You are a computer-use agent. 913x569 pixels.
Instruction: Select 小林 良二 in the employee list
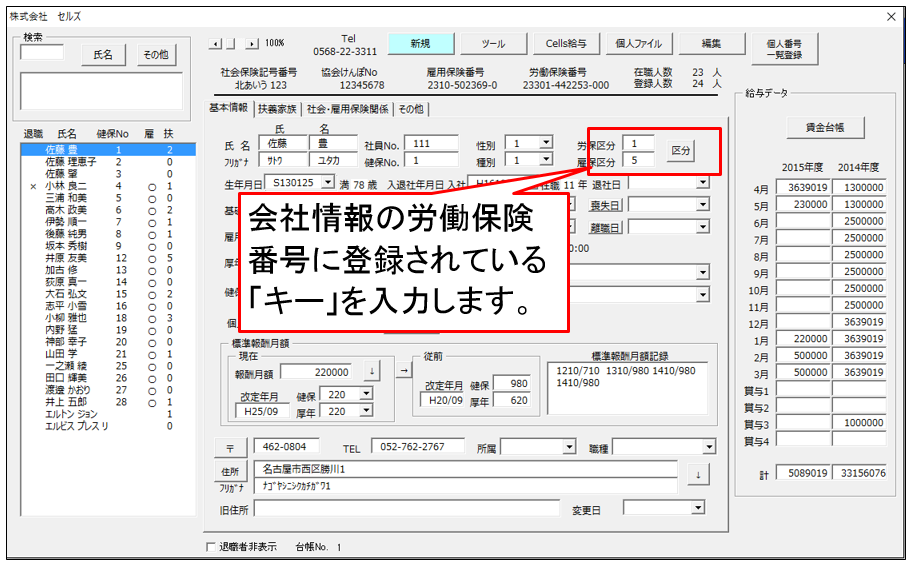[66, 186]
